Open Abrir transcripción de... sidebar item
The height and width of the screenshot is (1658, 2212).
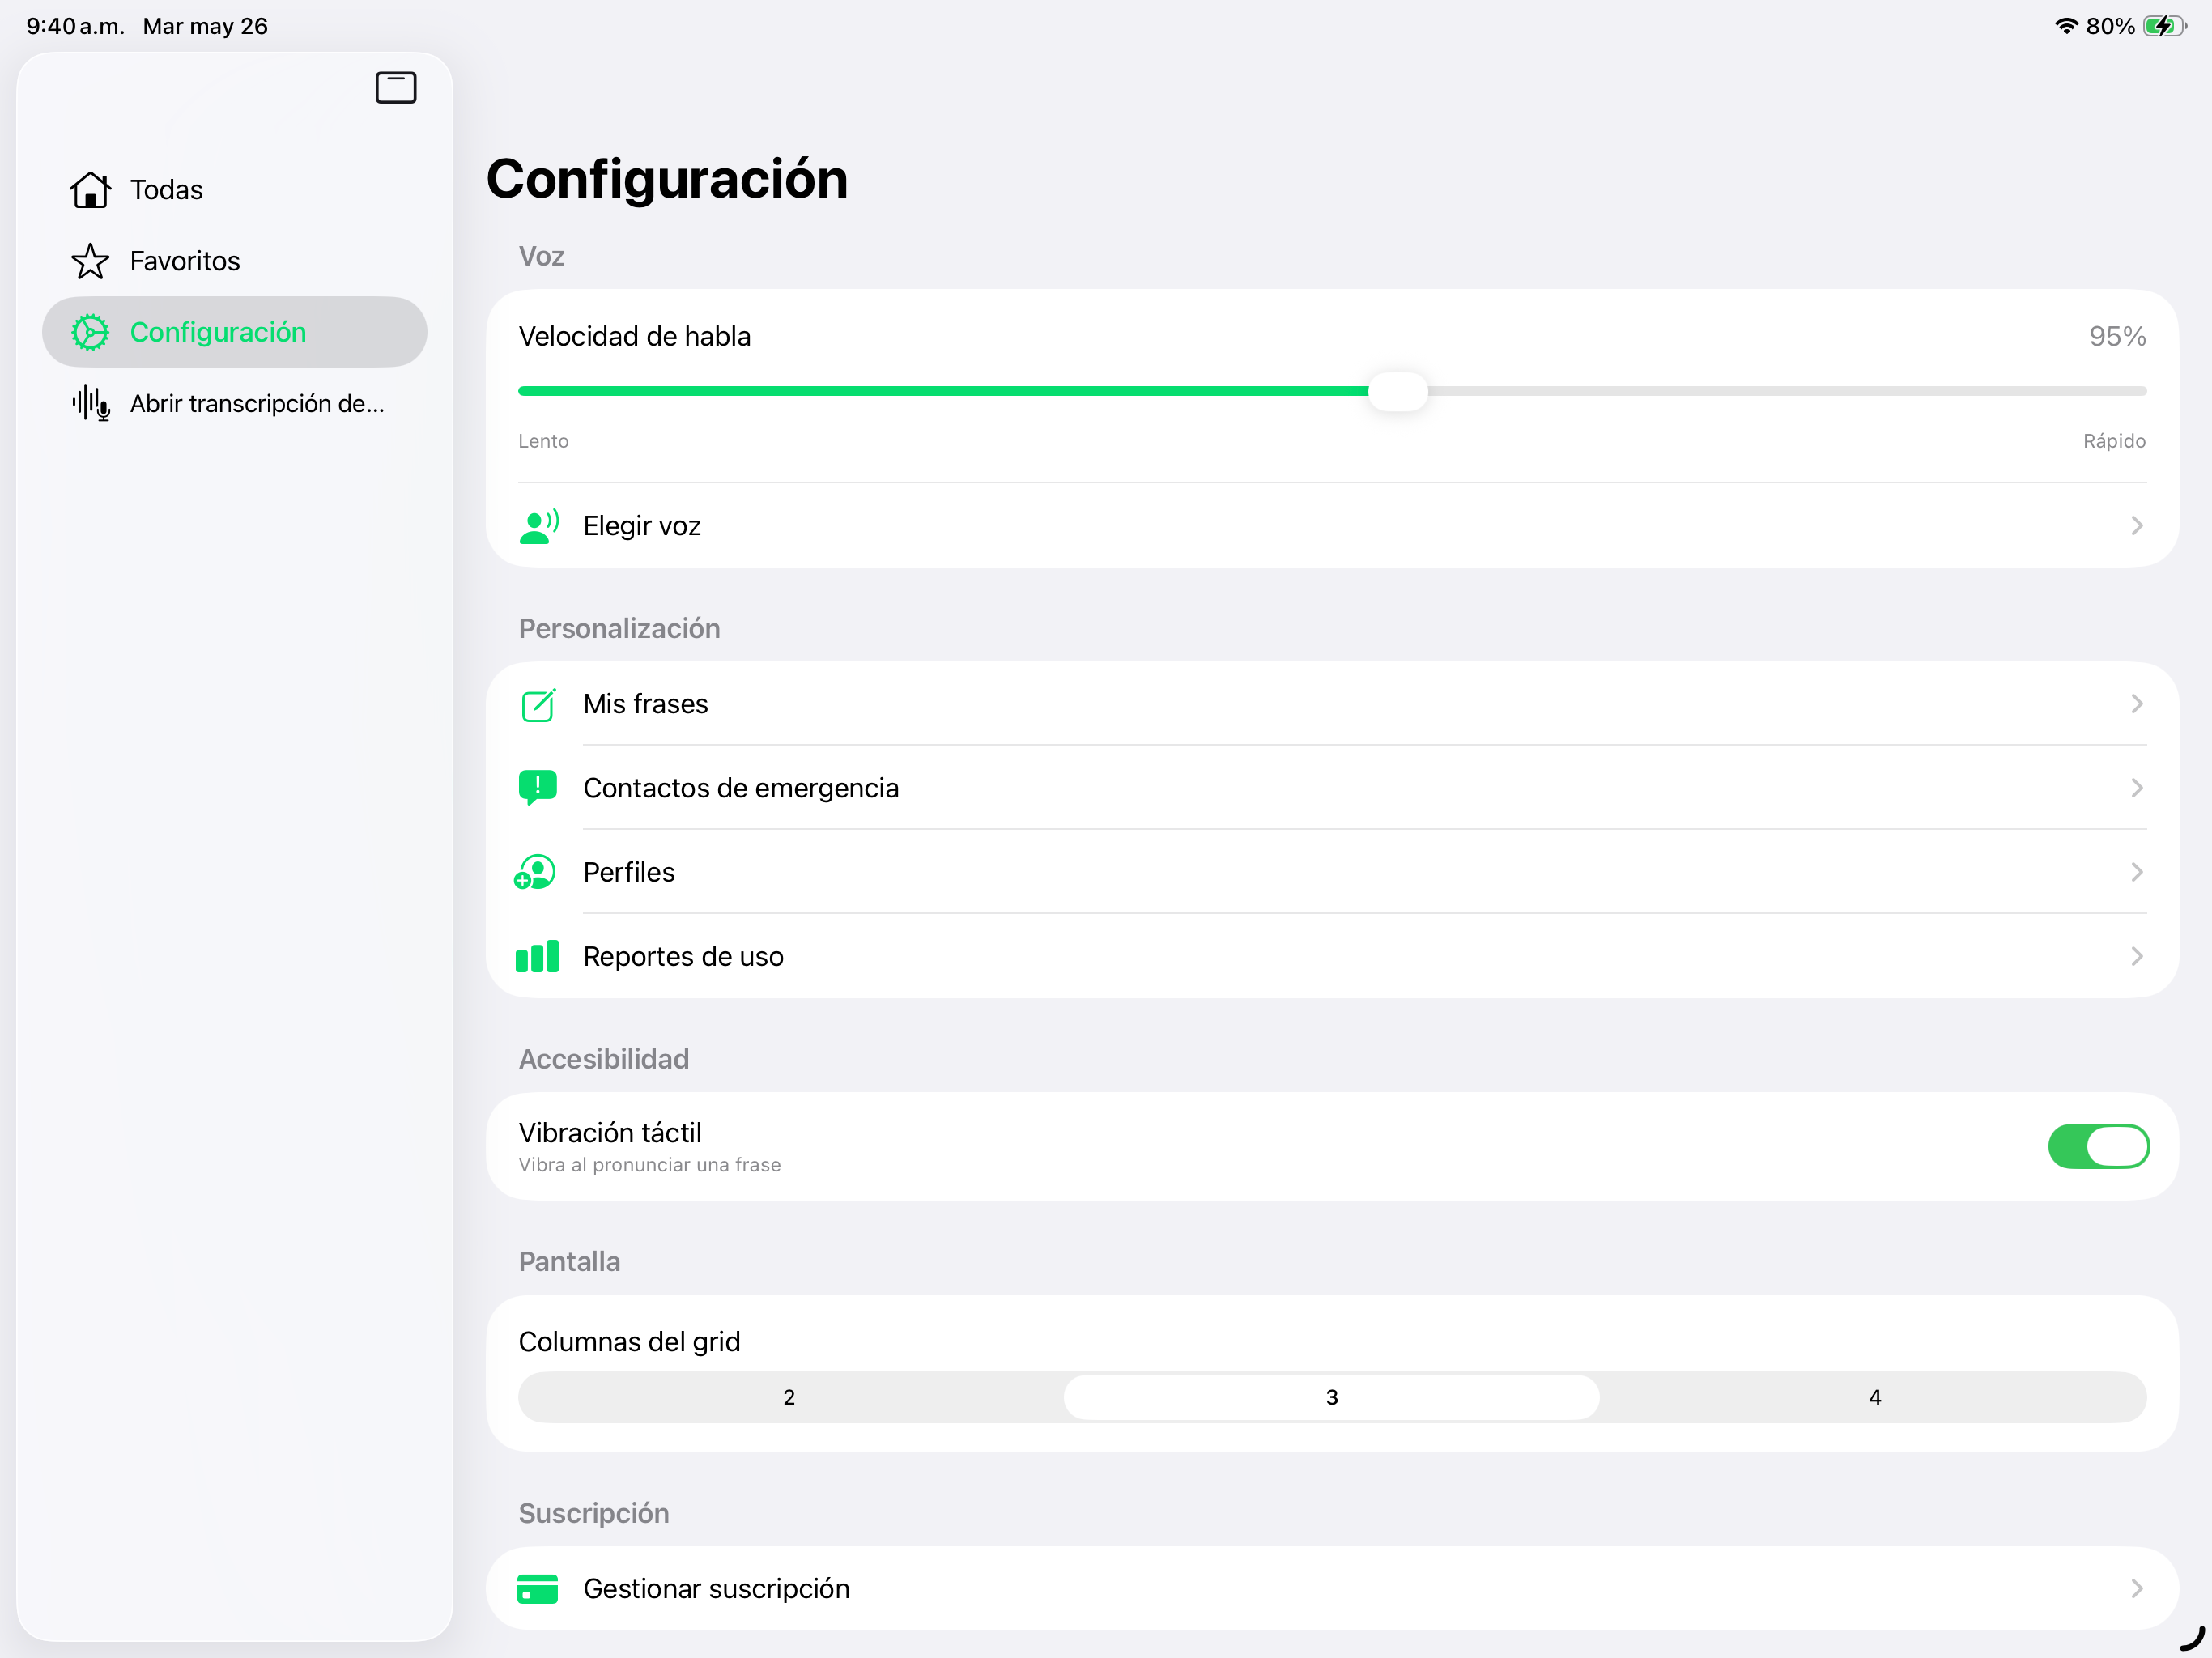click(x=235, y=403)
